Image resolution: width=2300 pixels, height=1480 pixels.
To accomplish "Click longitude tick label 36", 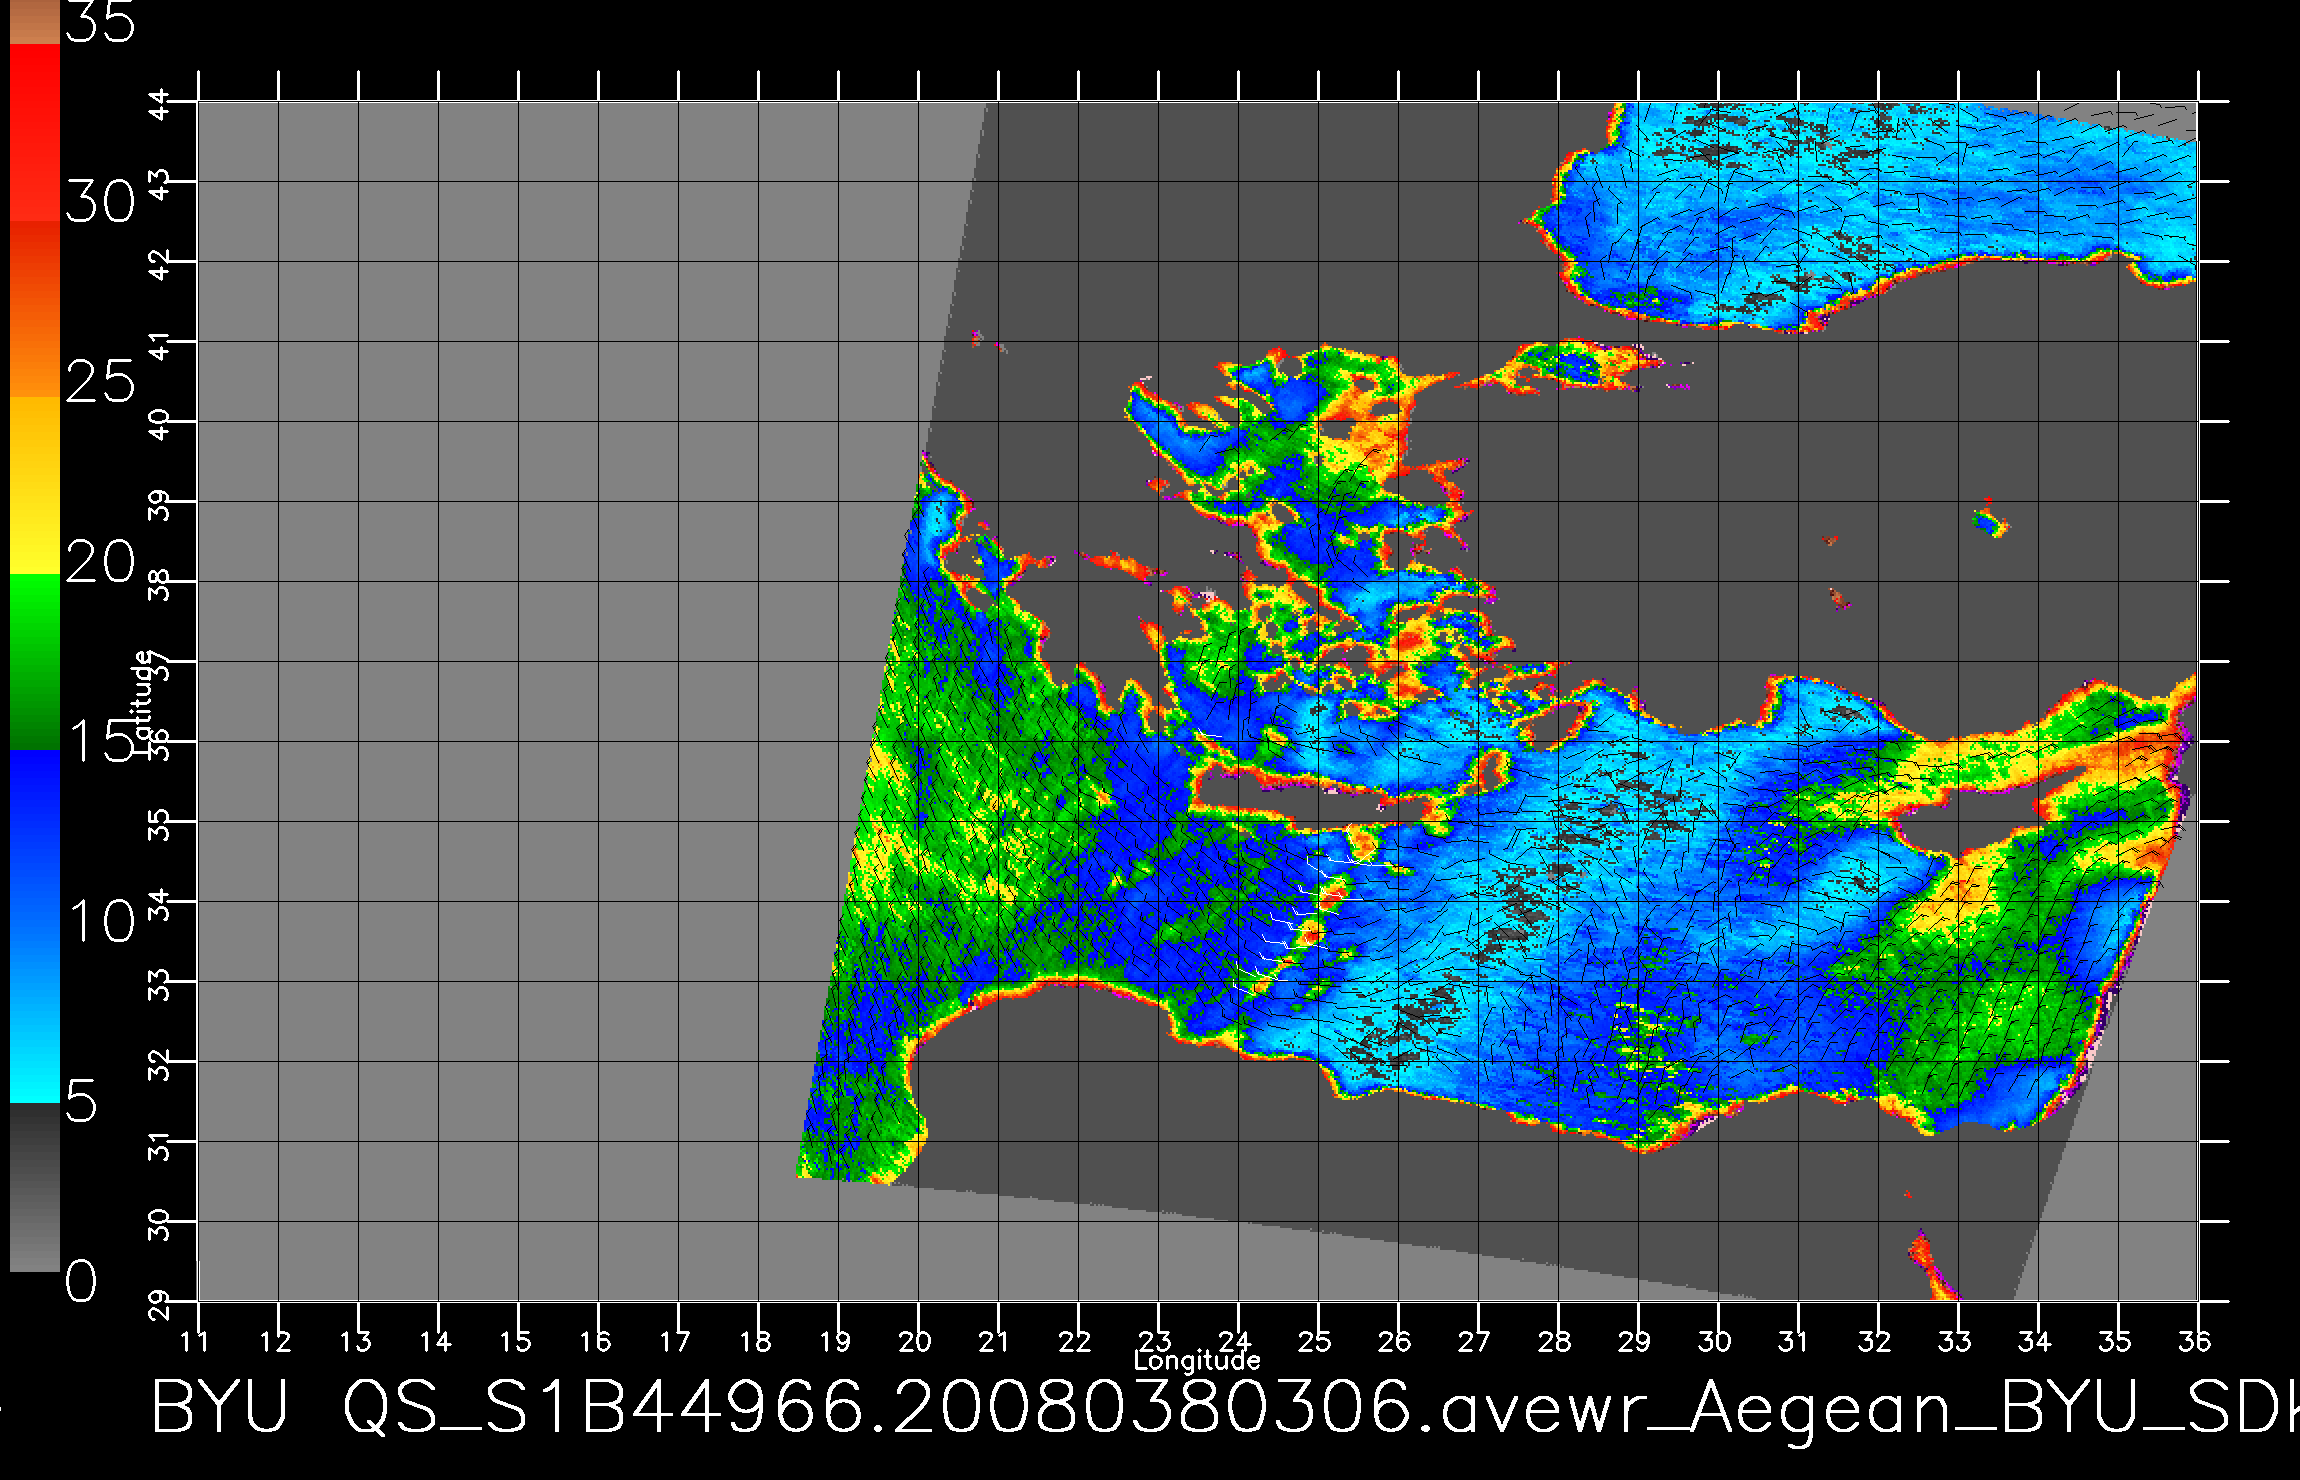I will [2194, 1341].
